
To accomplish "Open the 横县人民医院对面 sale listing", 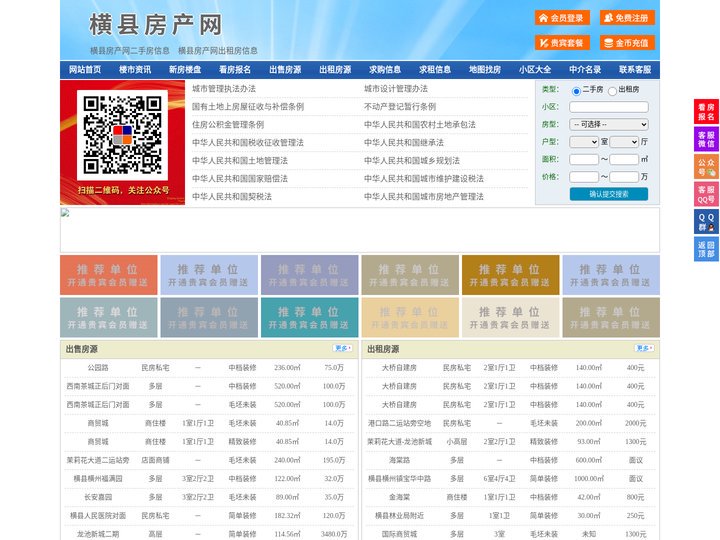I will coord(98,516).
